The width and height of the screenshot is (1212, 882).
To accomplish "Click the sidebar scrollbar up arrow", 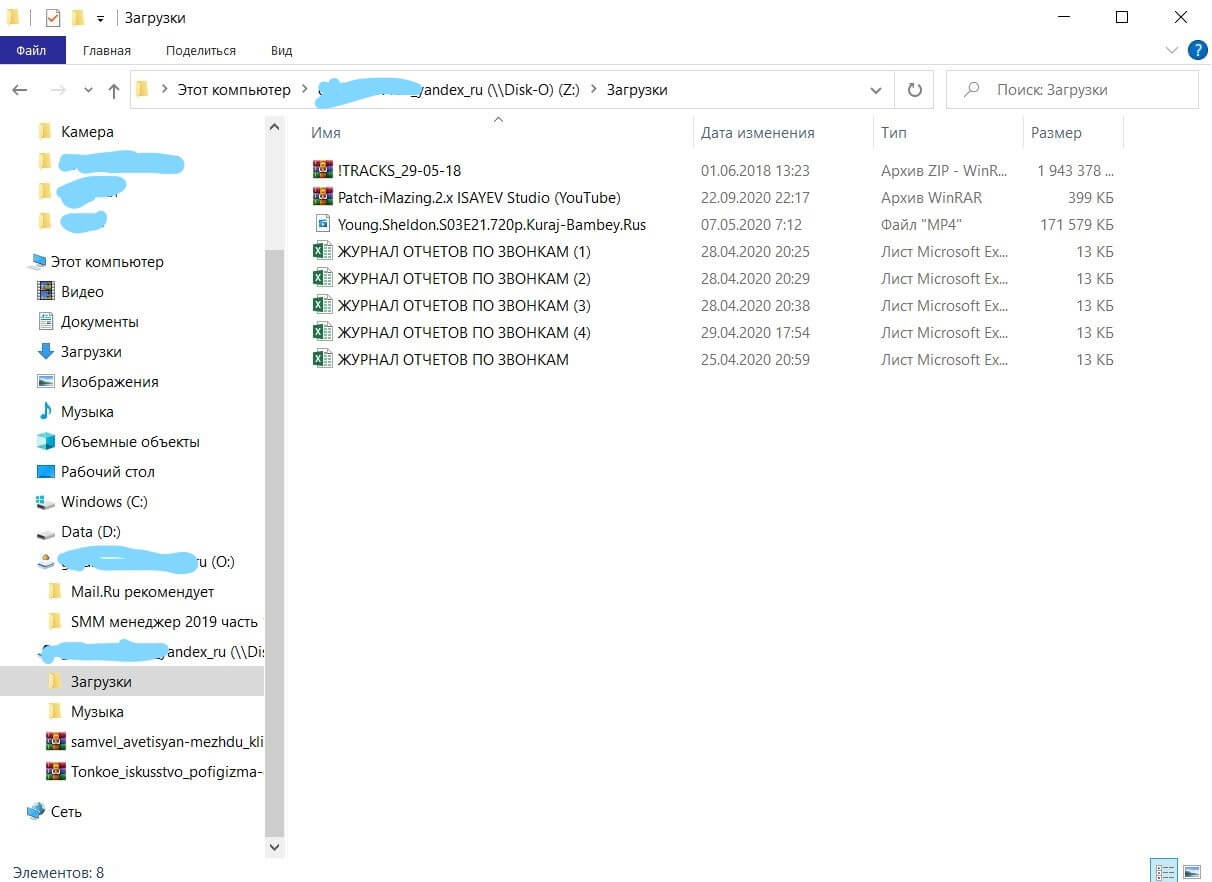I will pyautogui.click(x=274, y=126).
